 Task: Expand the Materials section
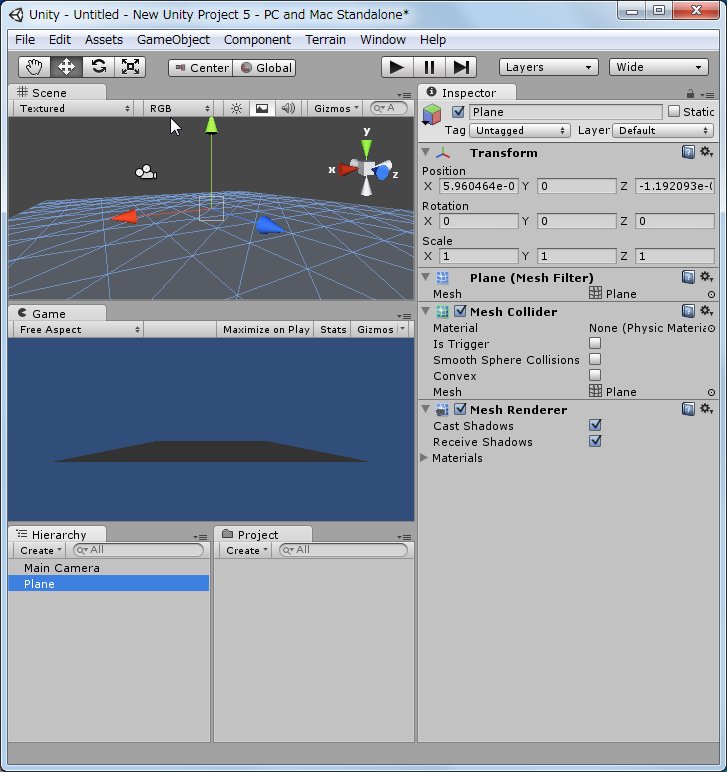[x=425, y=458]
